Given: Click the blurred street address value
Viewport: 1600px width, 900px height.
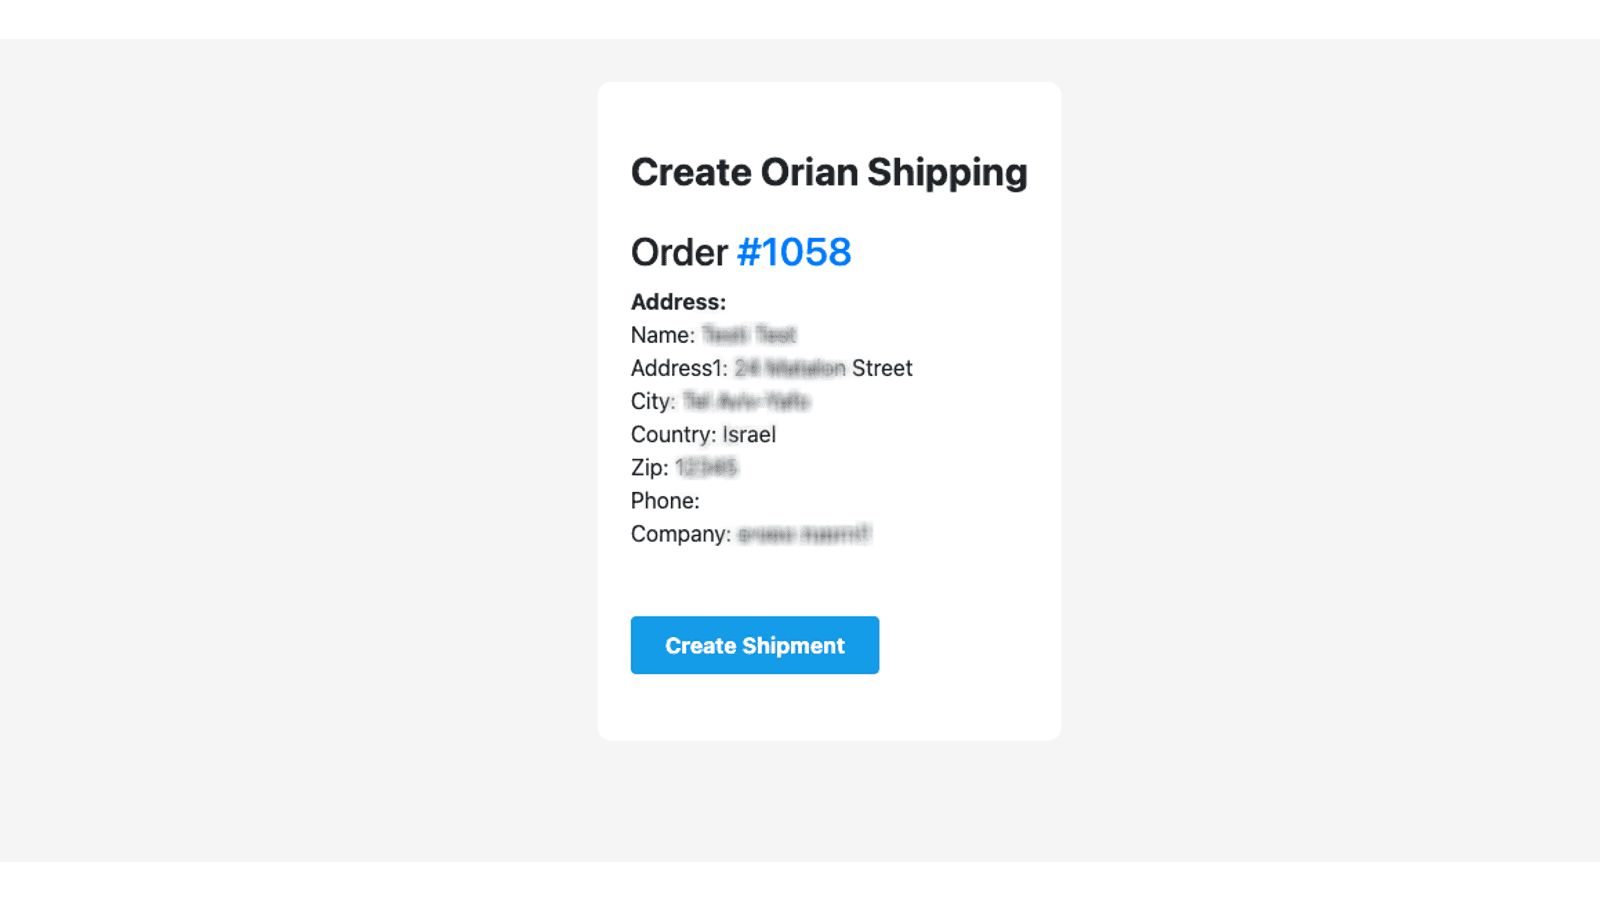Looking at the screenshot, I should [x=790, y=368].
